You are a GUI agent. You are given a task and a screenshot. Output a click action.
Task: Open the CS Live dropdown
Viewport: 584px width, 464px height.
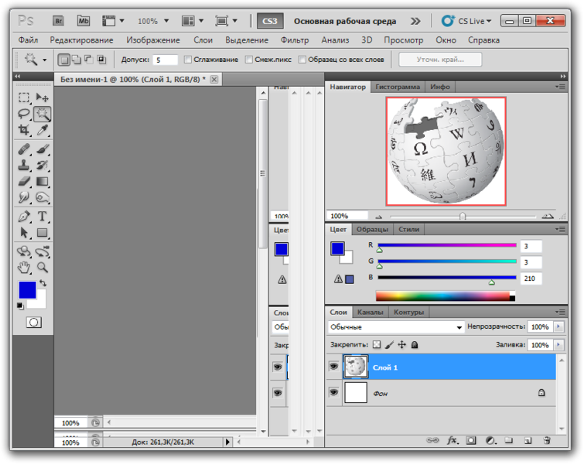(x=466, y=21)
